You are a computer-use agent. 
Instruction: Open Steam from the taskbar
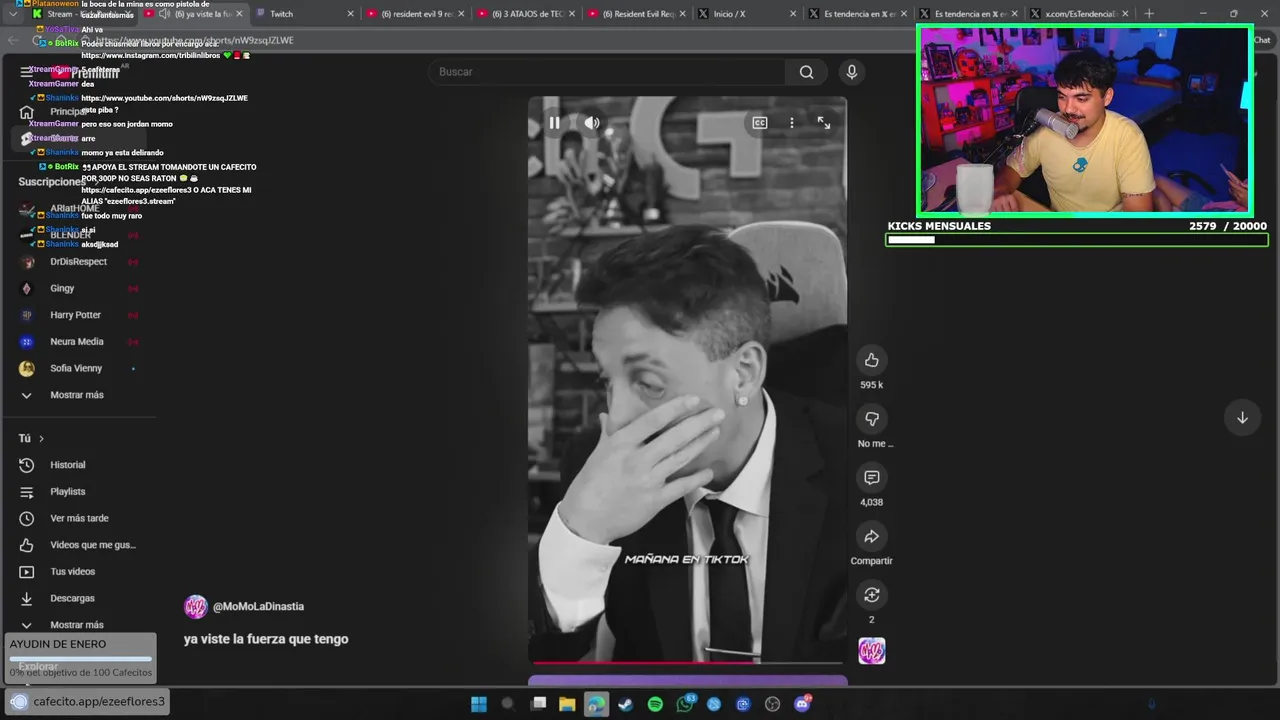coord(626,704)
